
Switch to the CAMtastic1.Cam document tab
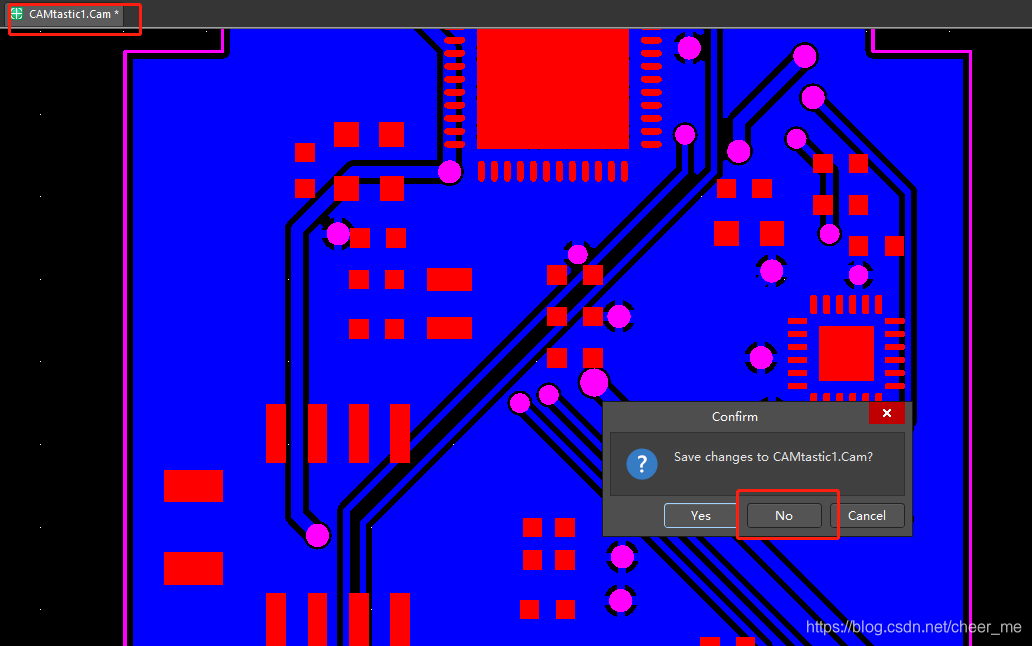click(x=70, y=14)
